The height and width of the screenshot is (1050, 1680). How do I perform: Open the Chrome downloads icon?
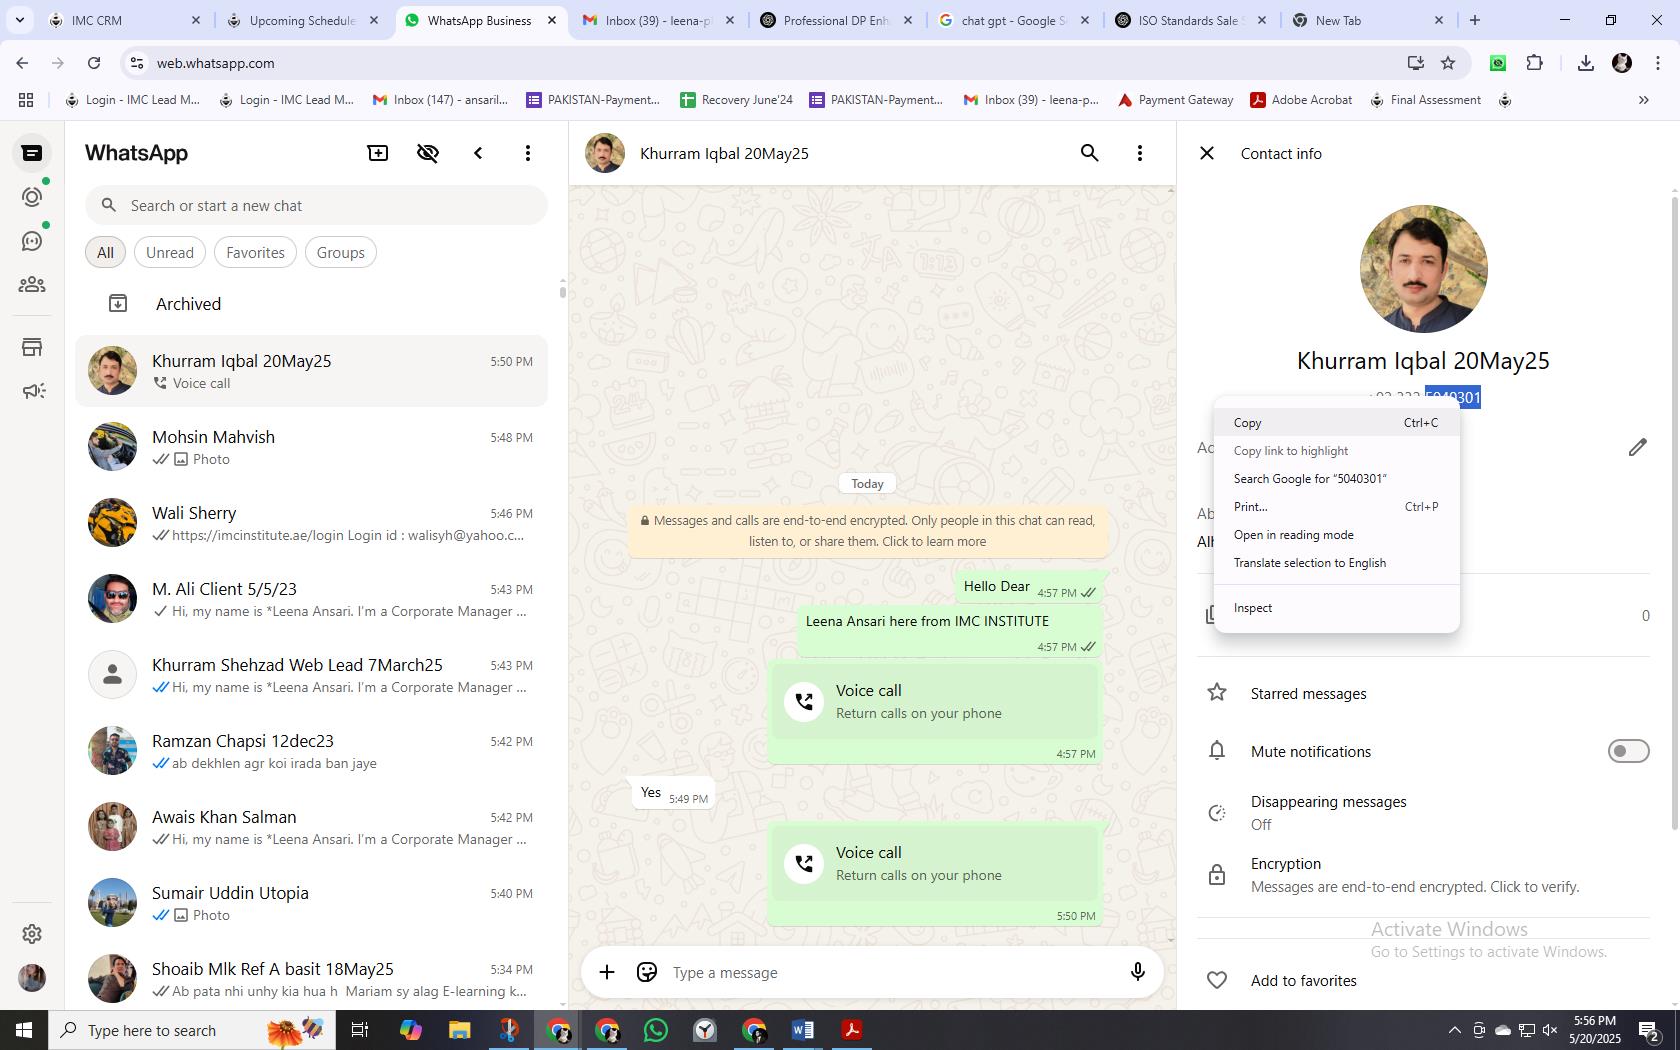[1585, 63]
